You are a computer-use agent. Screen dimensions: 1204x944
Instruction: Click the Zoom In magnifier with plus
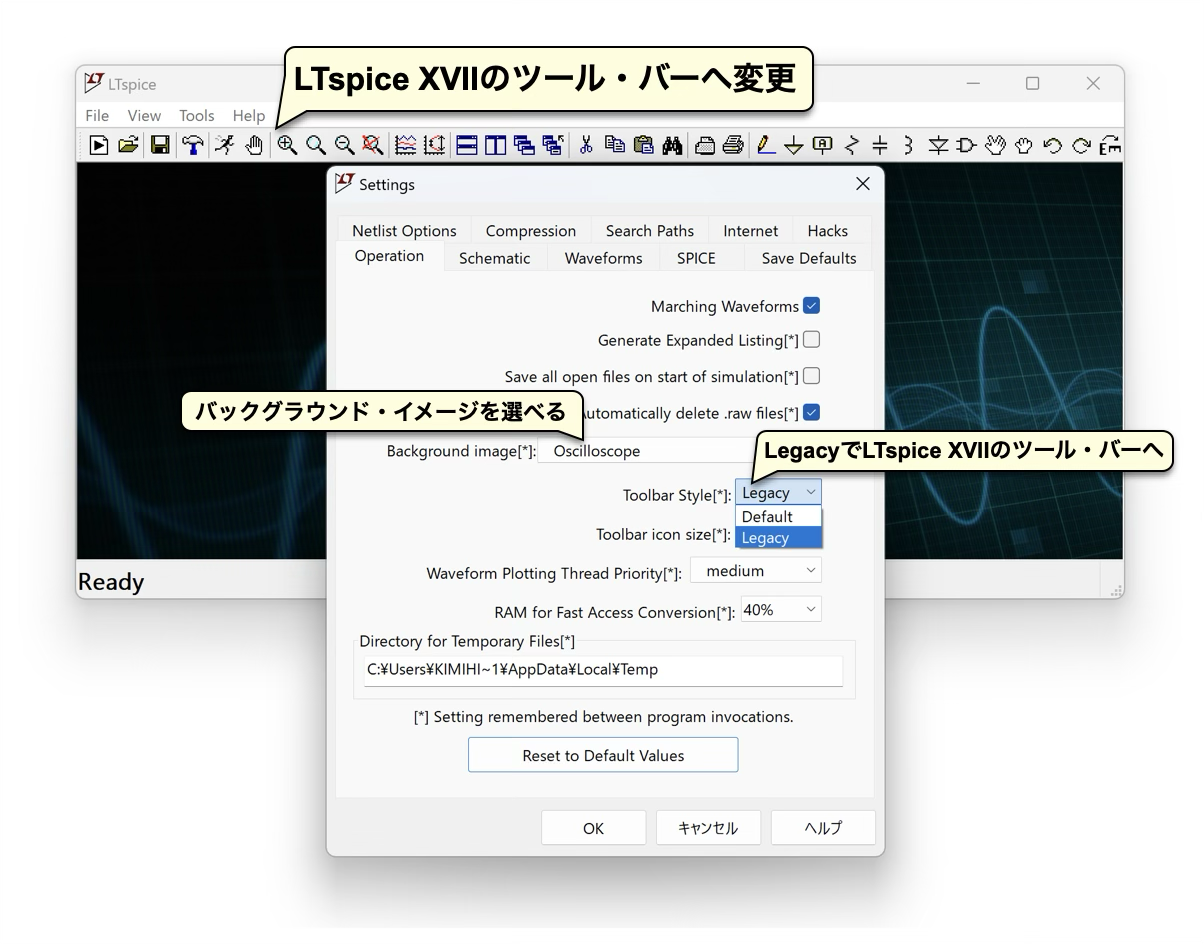point(287,145)
